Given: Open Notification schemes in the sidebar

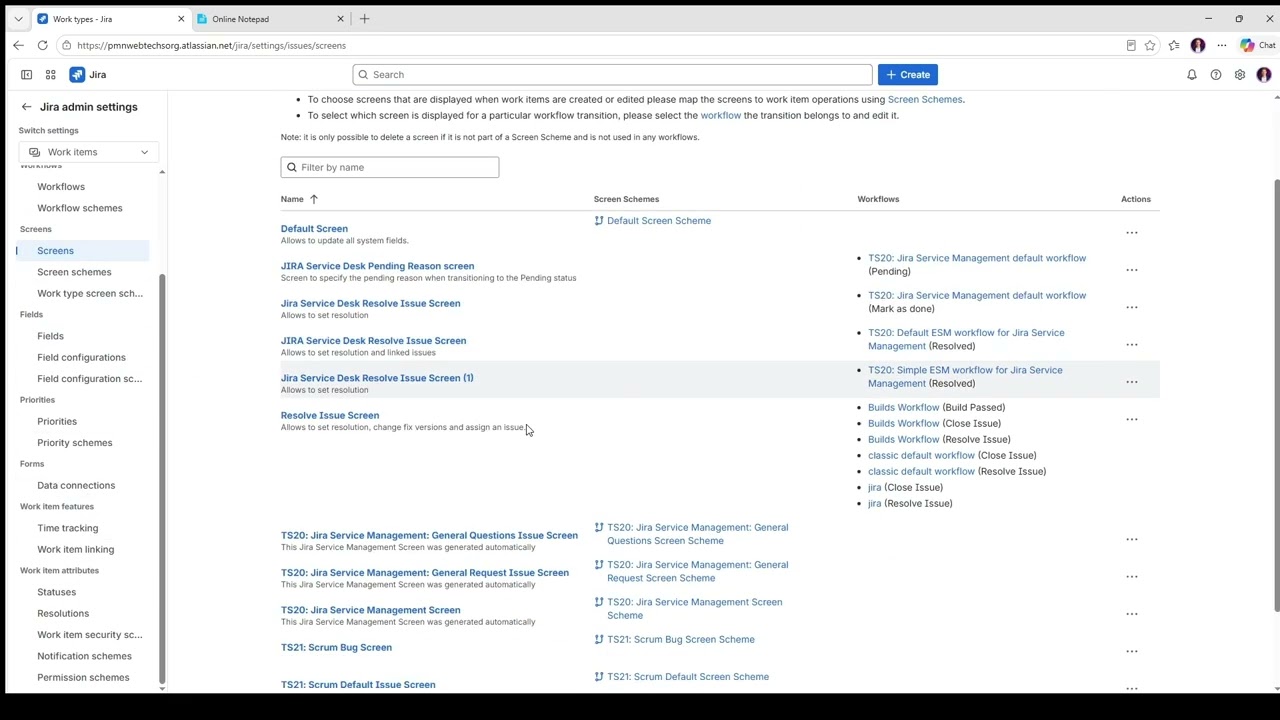Looking at the screenshot, I should (84, 656).
